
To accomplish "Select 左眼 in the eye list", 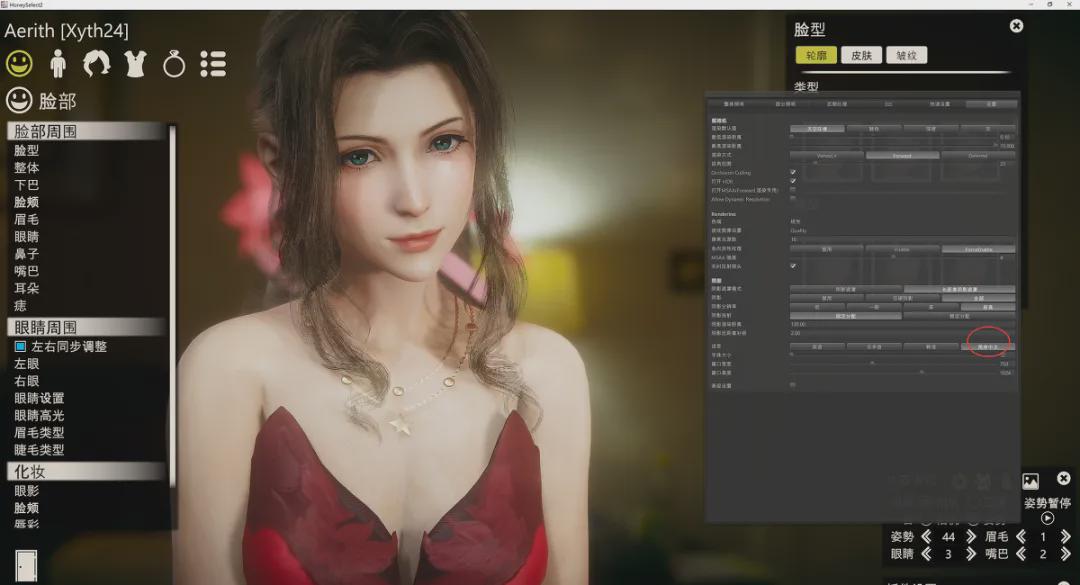I will pyautogui.click(x=27, y=363).
